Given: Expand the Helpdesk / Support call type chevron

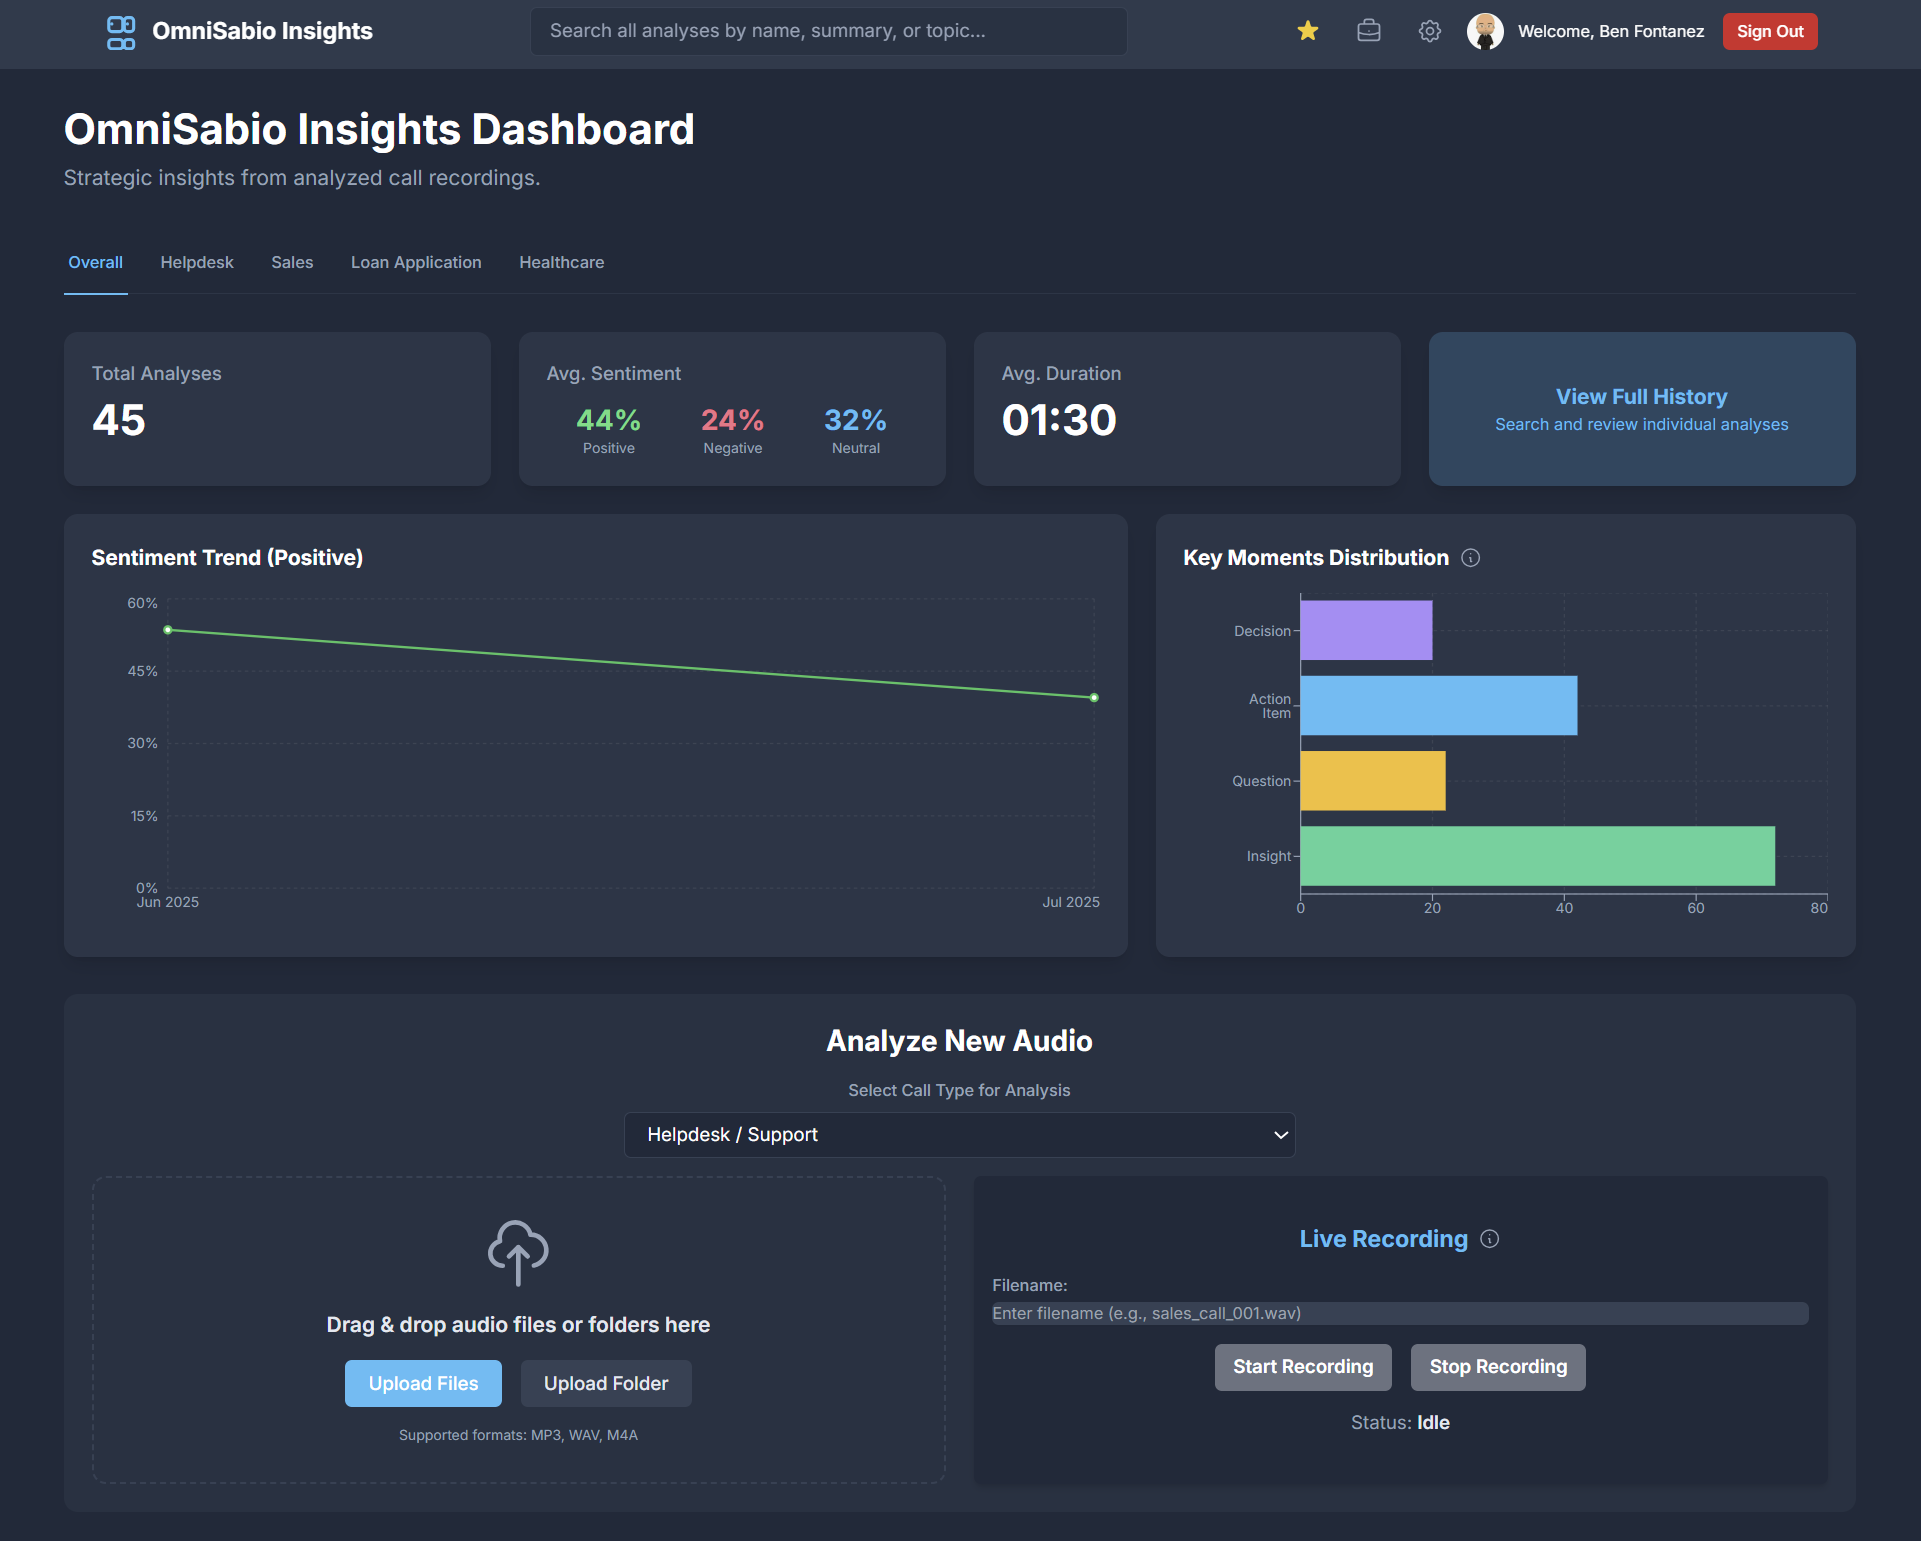Looking at the screenshot, I should pyautogui.click(x=1279, y=1135).
